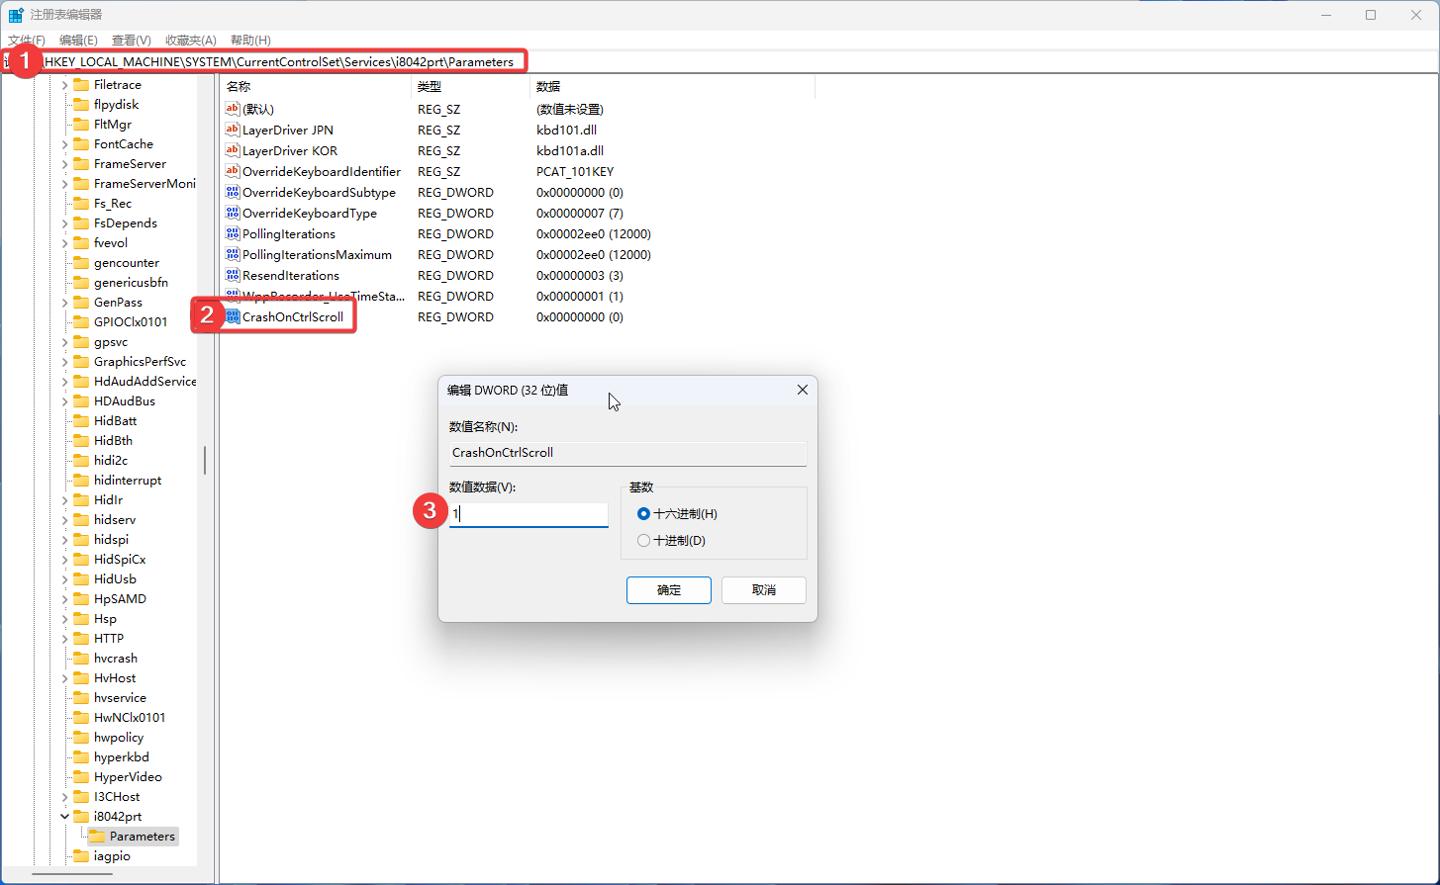
Task: Close the Edit DWORD dialog with X
Action: pos(802,390)
